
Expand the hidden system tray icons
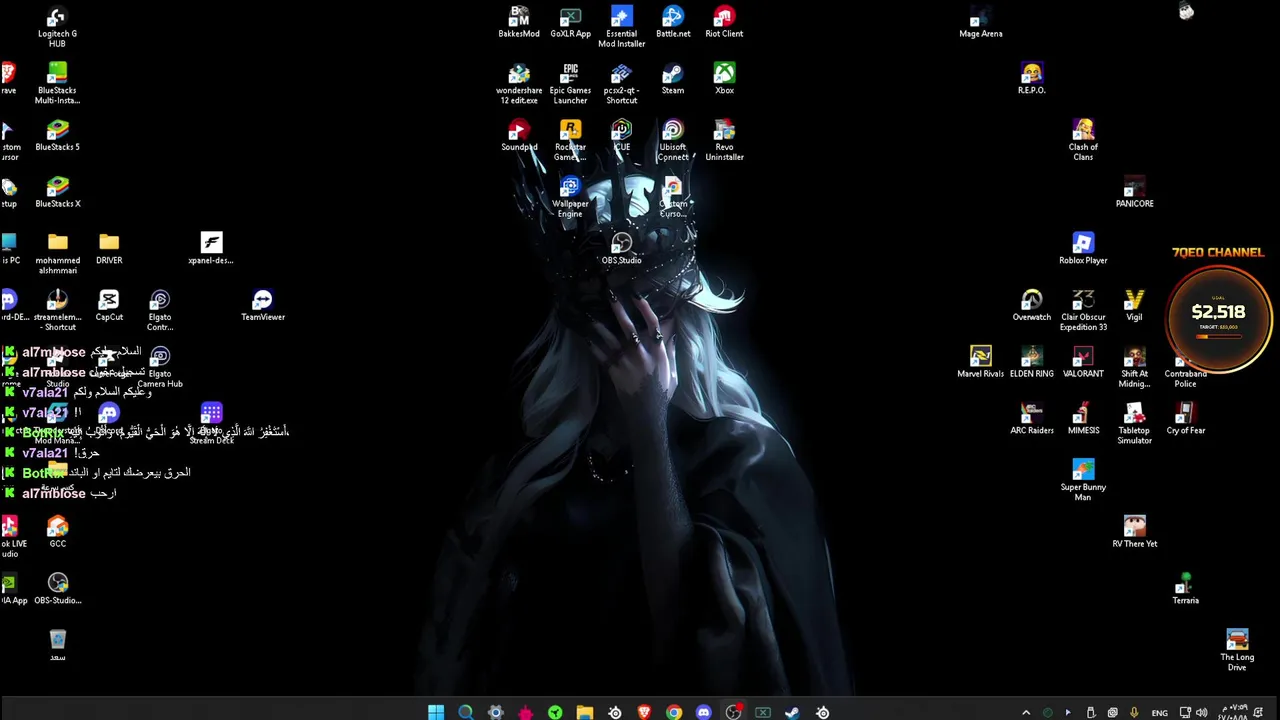coord(1026,712)
